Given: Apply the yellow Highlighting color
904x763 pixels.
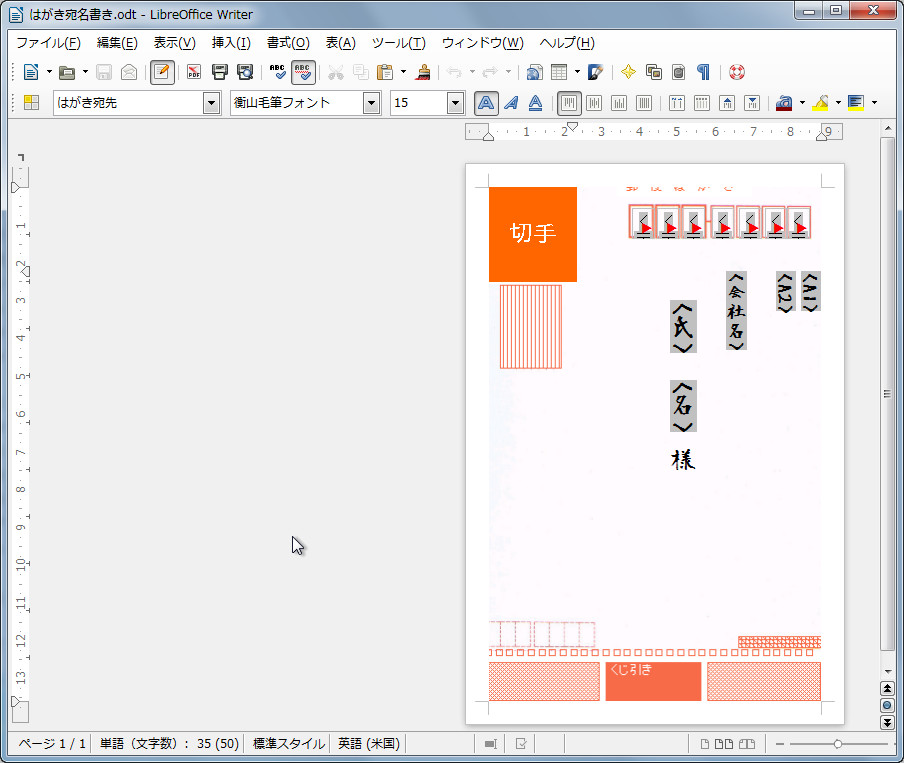Looking at the screenshot, I should [x=820, y=103].
